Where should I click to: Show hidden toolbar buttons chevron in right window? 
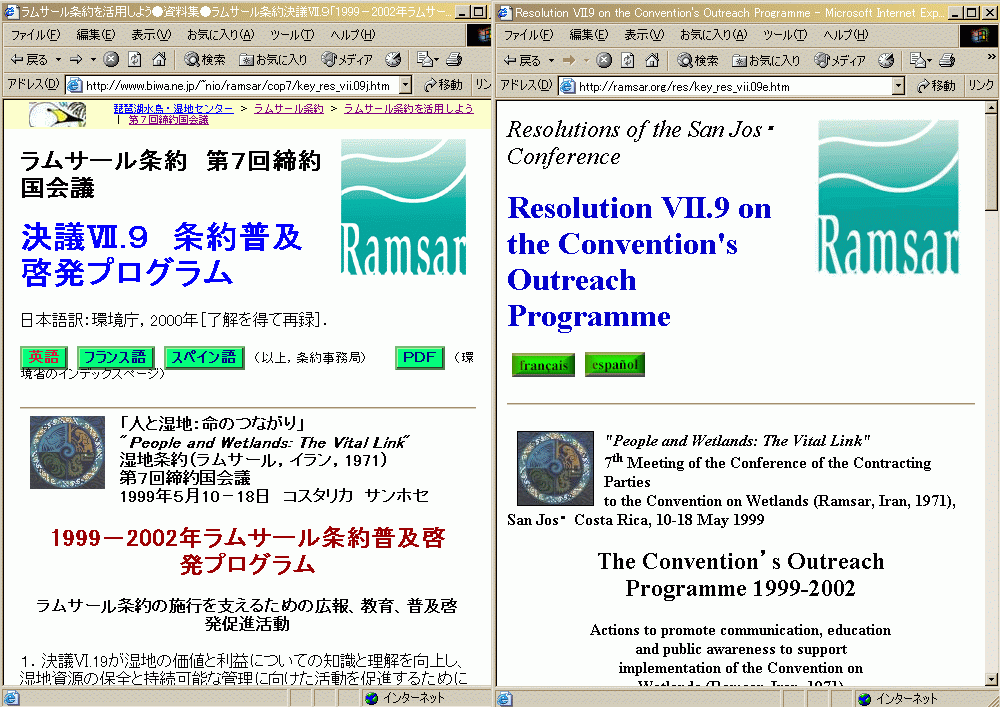pos(990,57)
